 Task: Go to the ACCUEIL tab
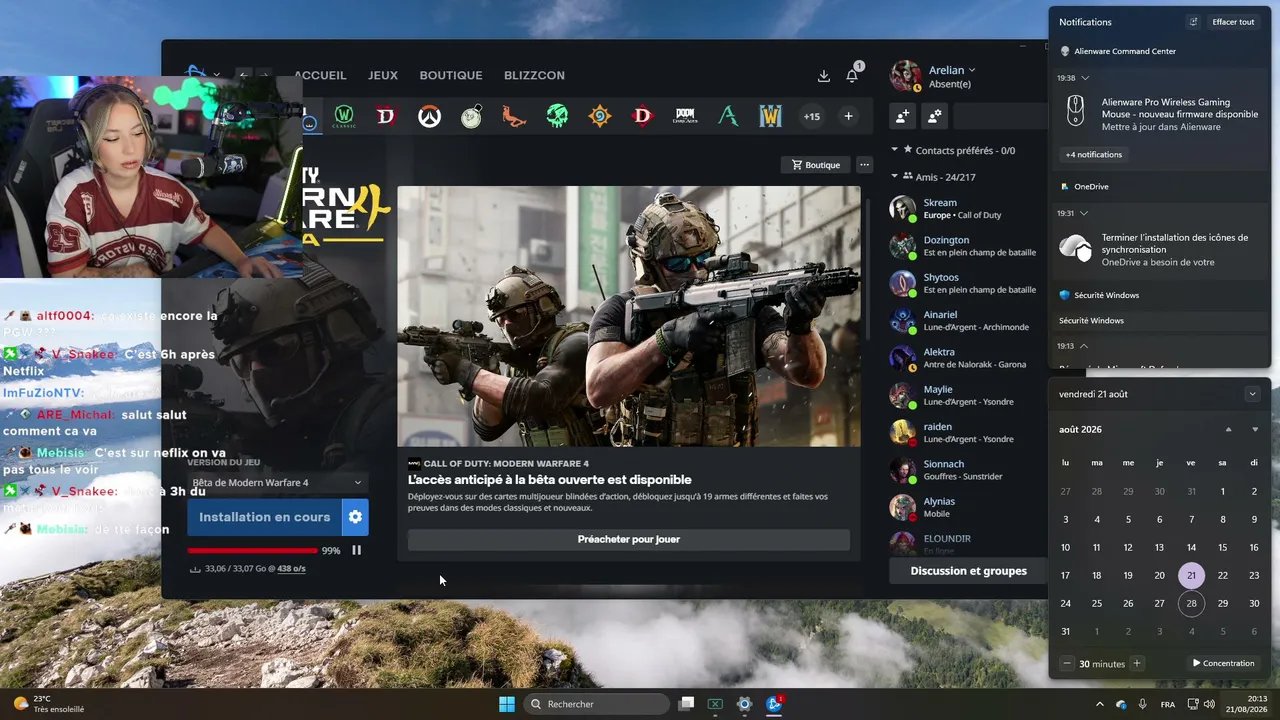click(x=320, y=75)
